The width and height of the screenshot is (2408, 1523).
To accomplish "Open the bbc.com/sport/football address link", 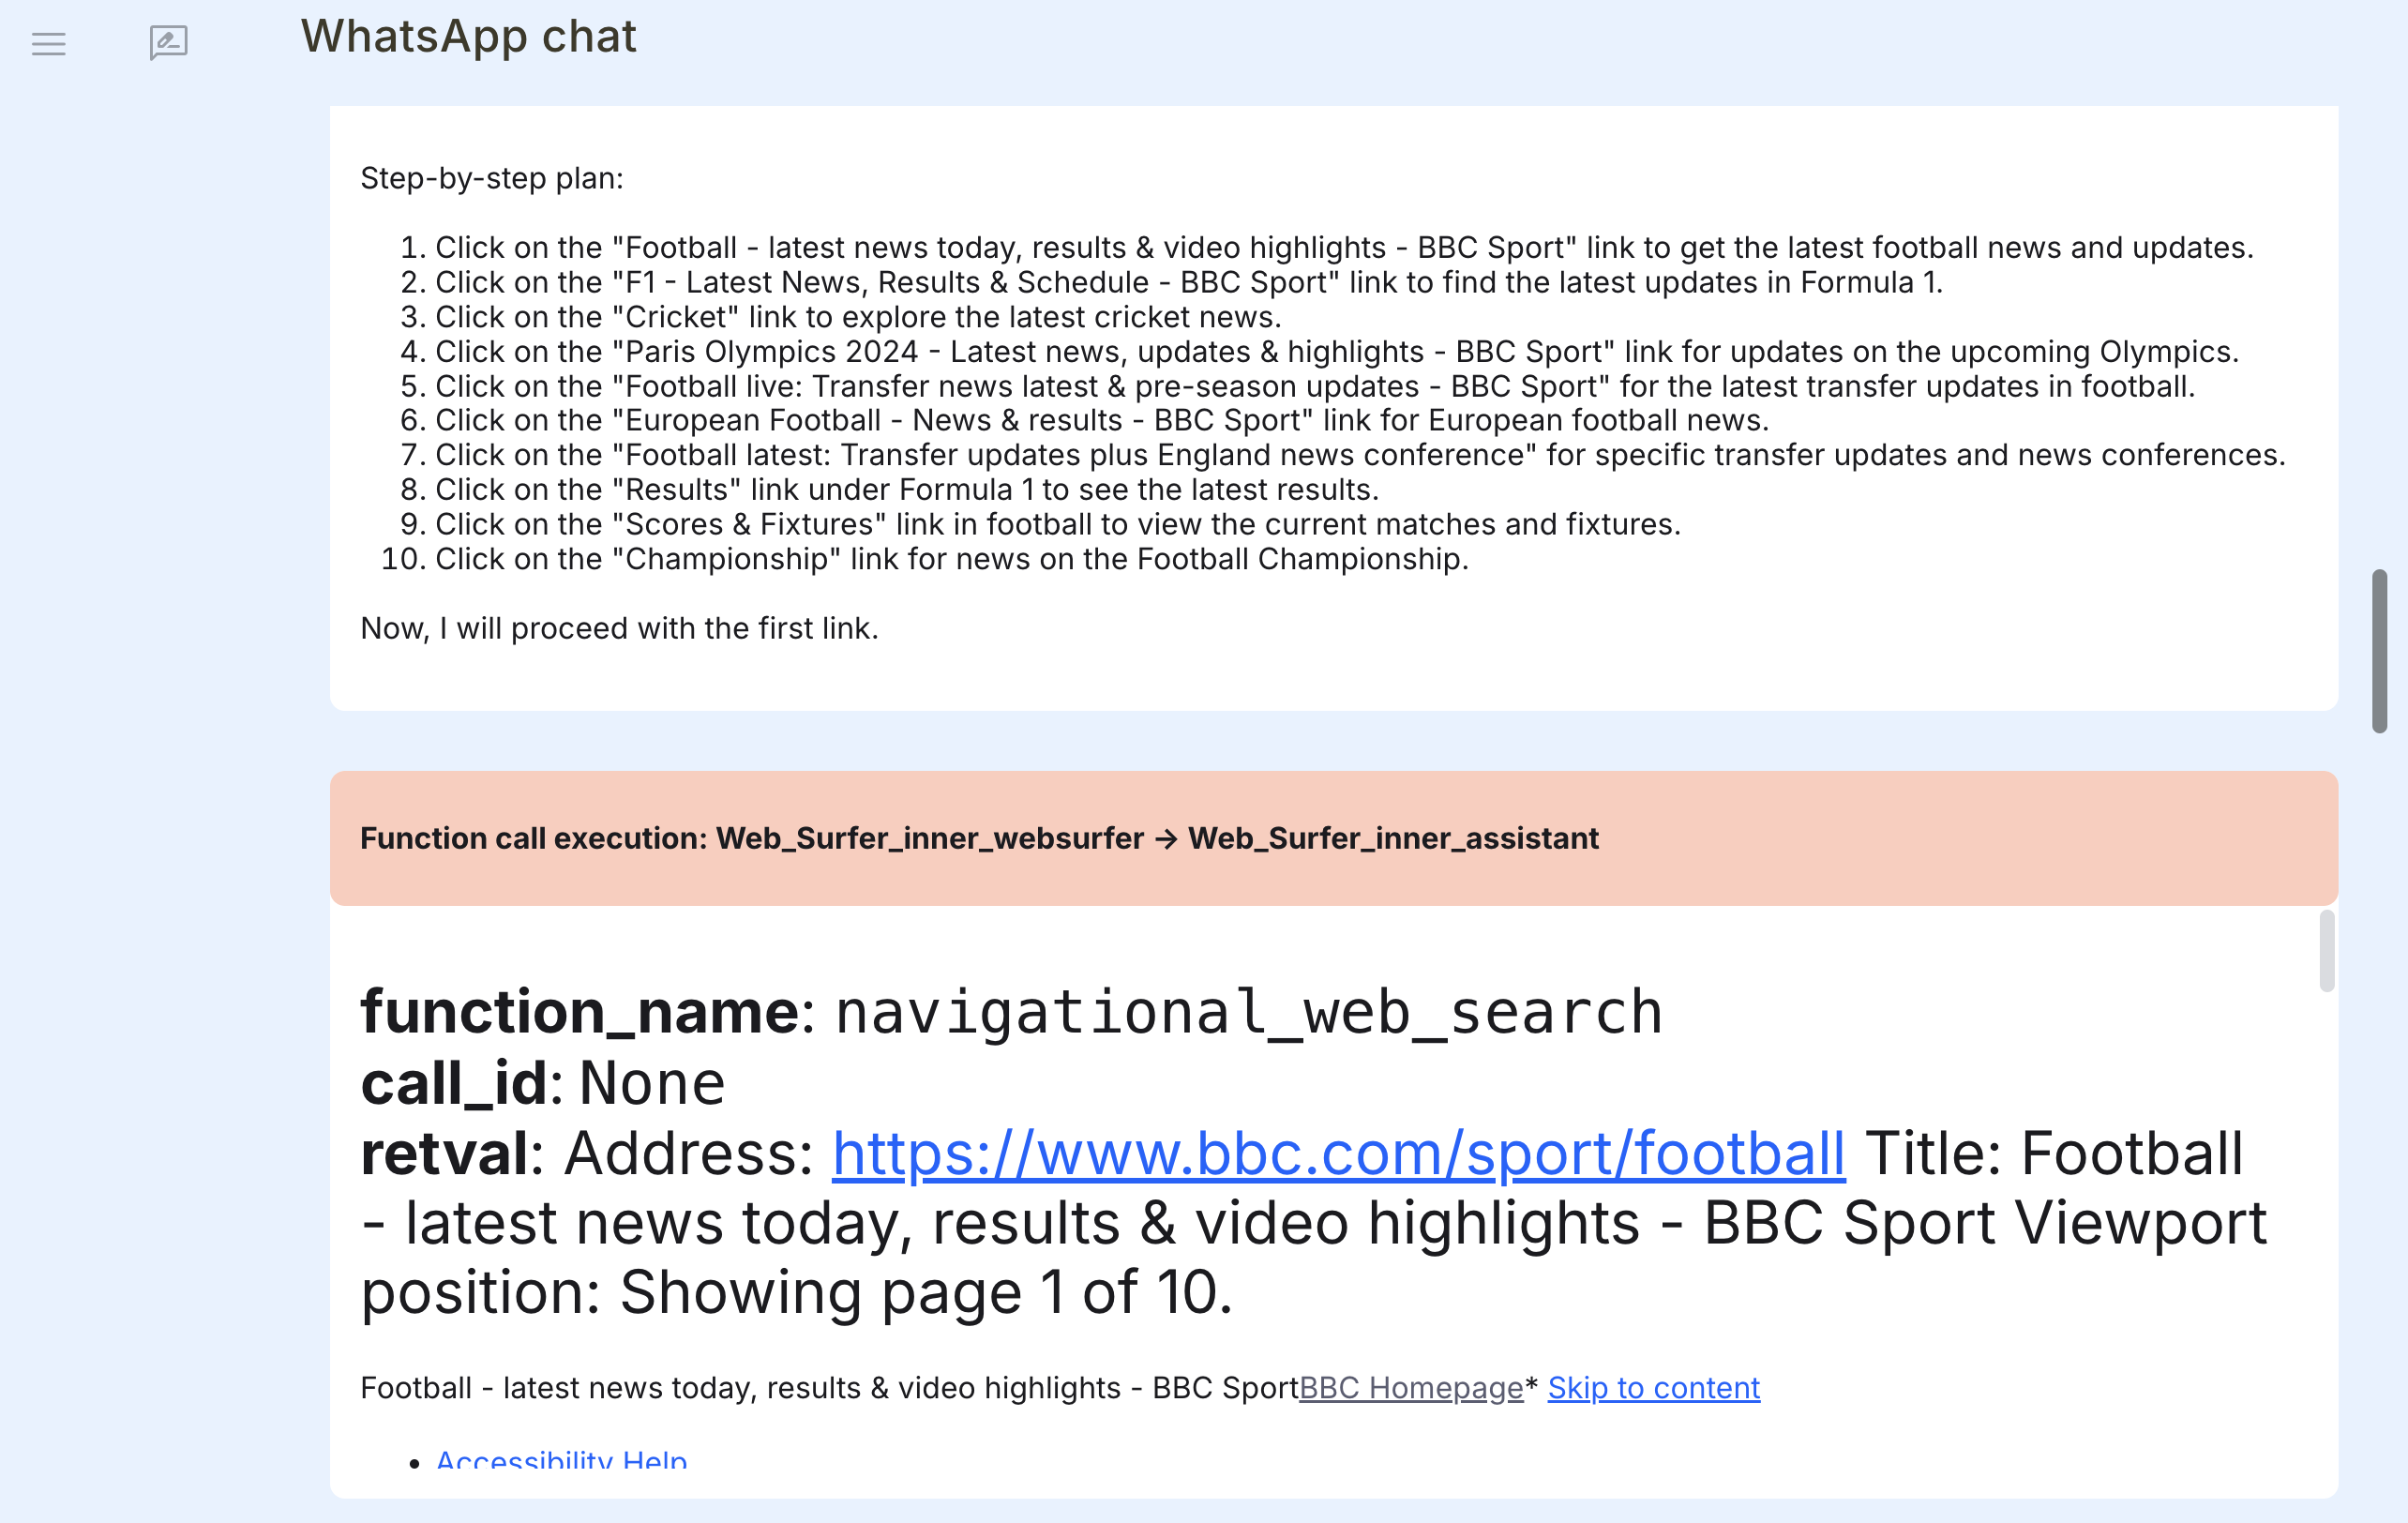I will point(1338,1154).
